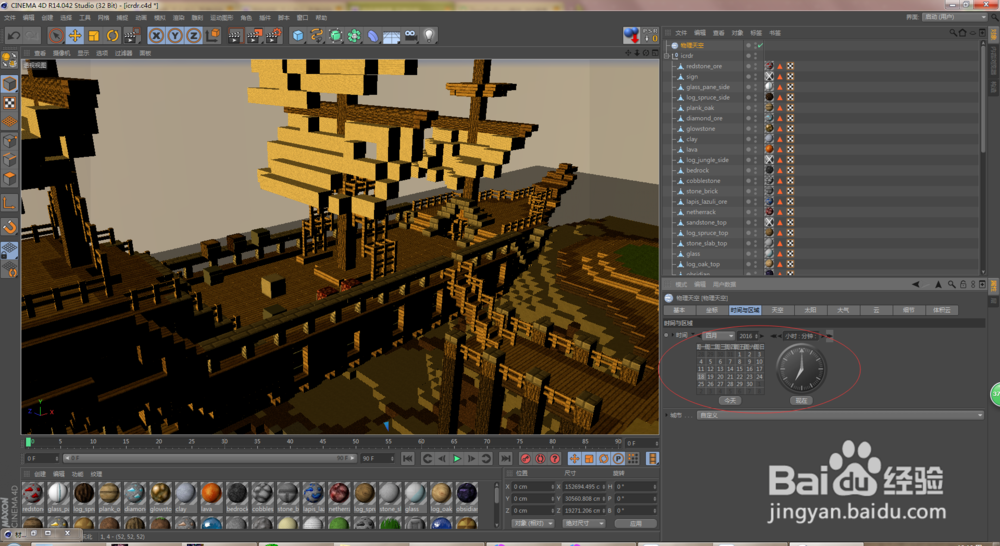This screenshot has width=1000, height=546.
Task: Click the red record keyframe button
Action: point(526,459)
